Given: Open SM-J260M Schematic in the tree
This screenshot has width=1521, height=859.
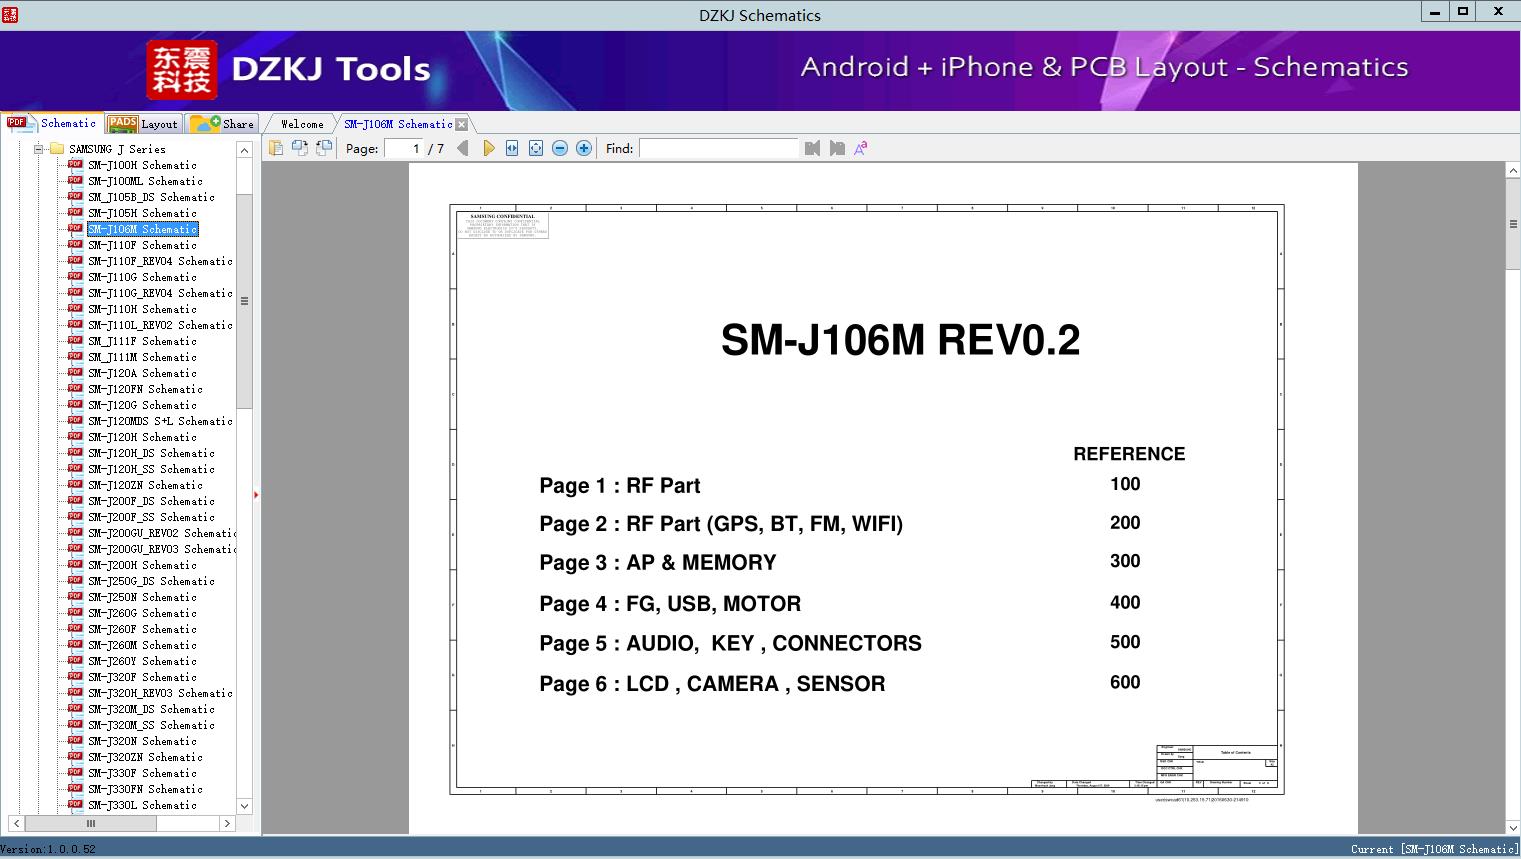Looking at the screenshot, I should tap(142, 645).
